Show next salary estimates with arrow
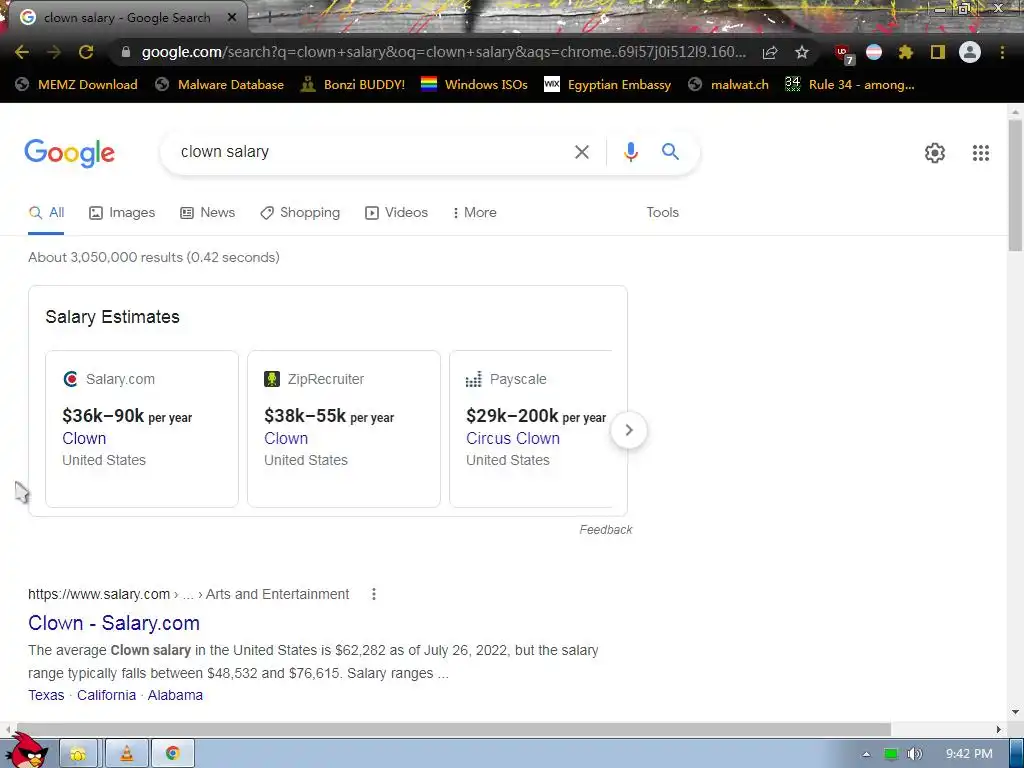The image size is (1024, 768). coord(628,430)
